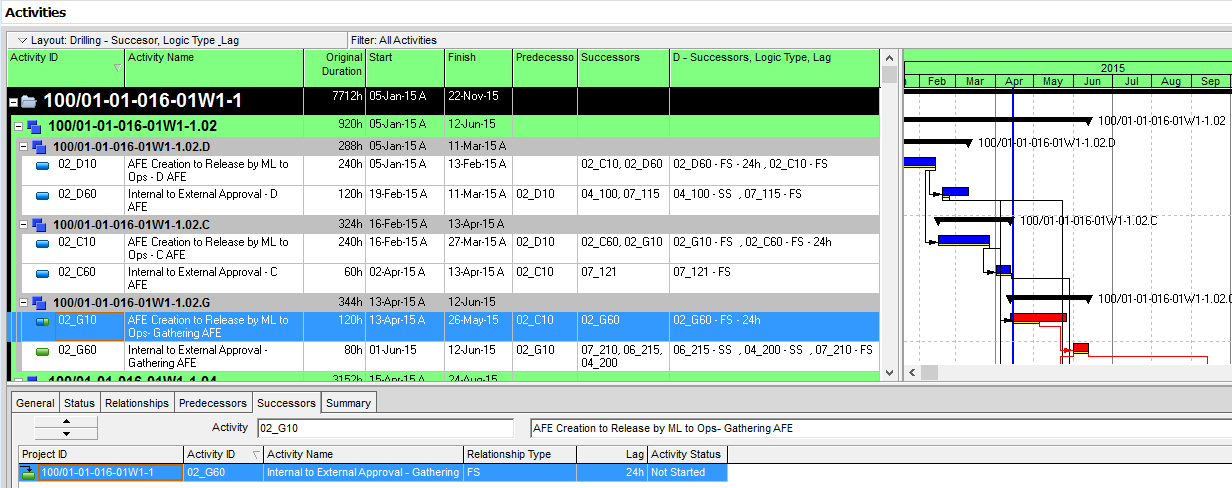This screenshot has height=488, width=1232.
Task: Open the Layout dropdown menu
Action: click(x=22, y=40)
